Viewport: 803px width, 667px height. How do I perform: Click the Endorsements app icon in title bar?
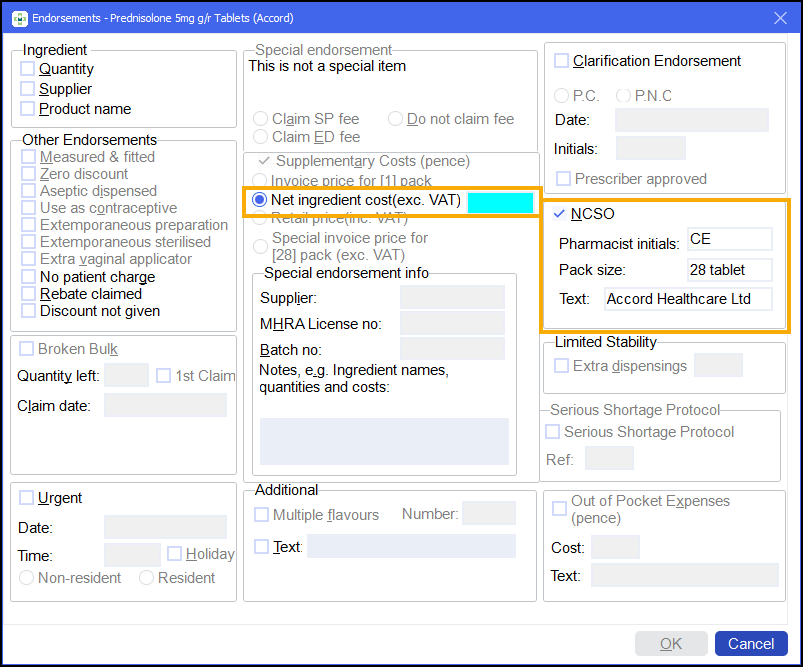coord(18,18)
